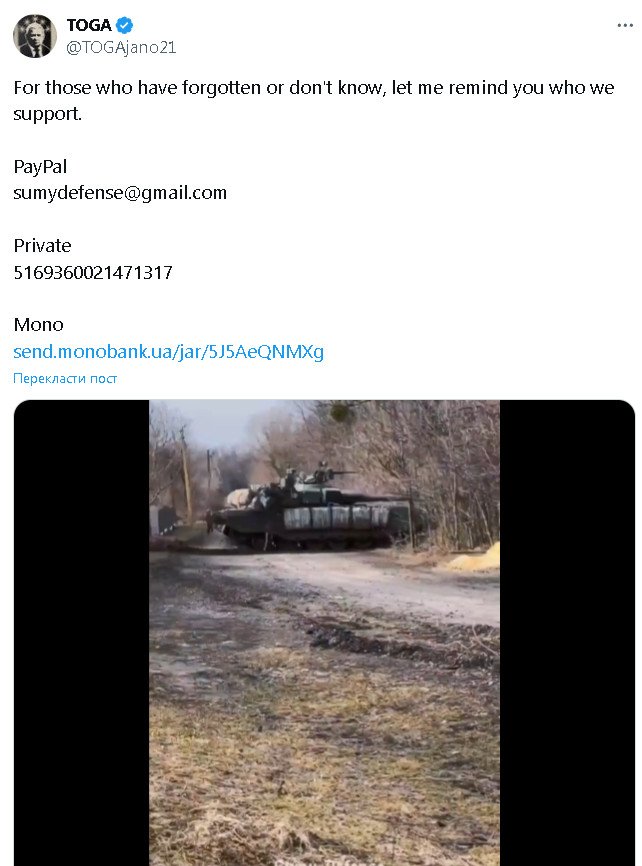The width and height of the screenshot is (642, 866).
Task: Play the tank video in the post
Action: (324, 632)
